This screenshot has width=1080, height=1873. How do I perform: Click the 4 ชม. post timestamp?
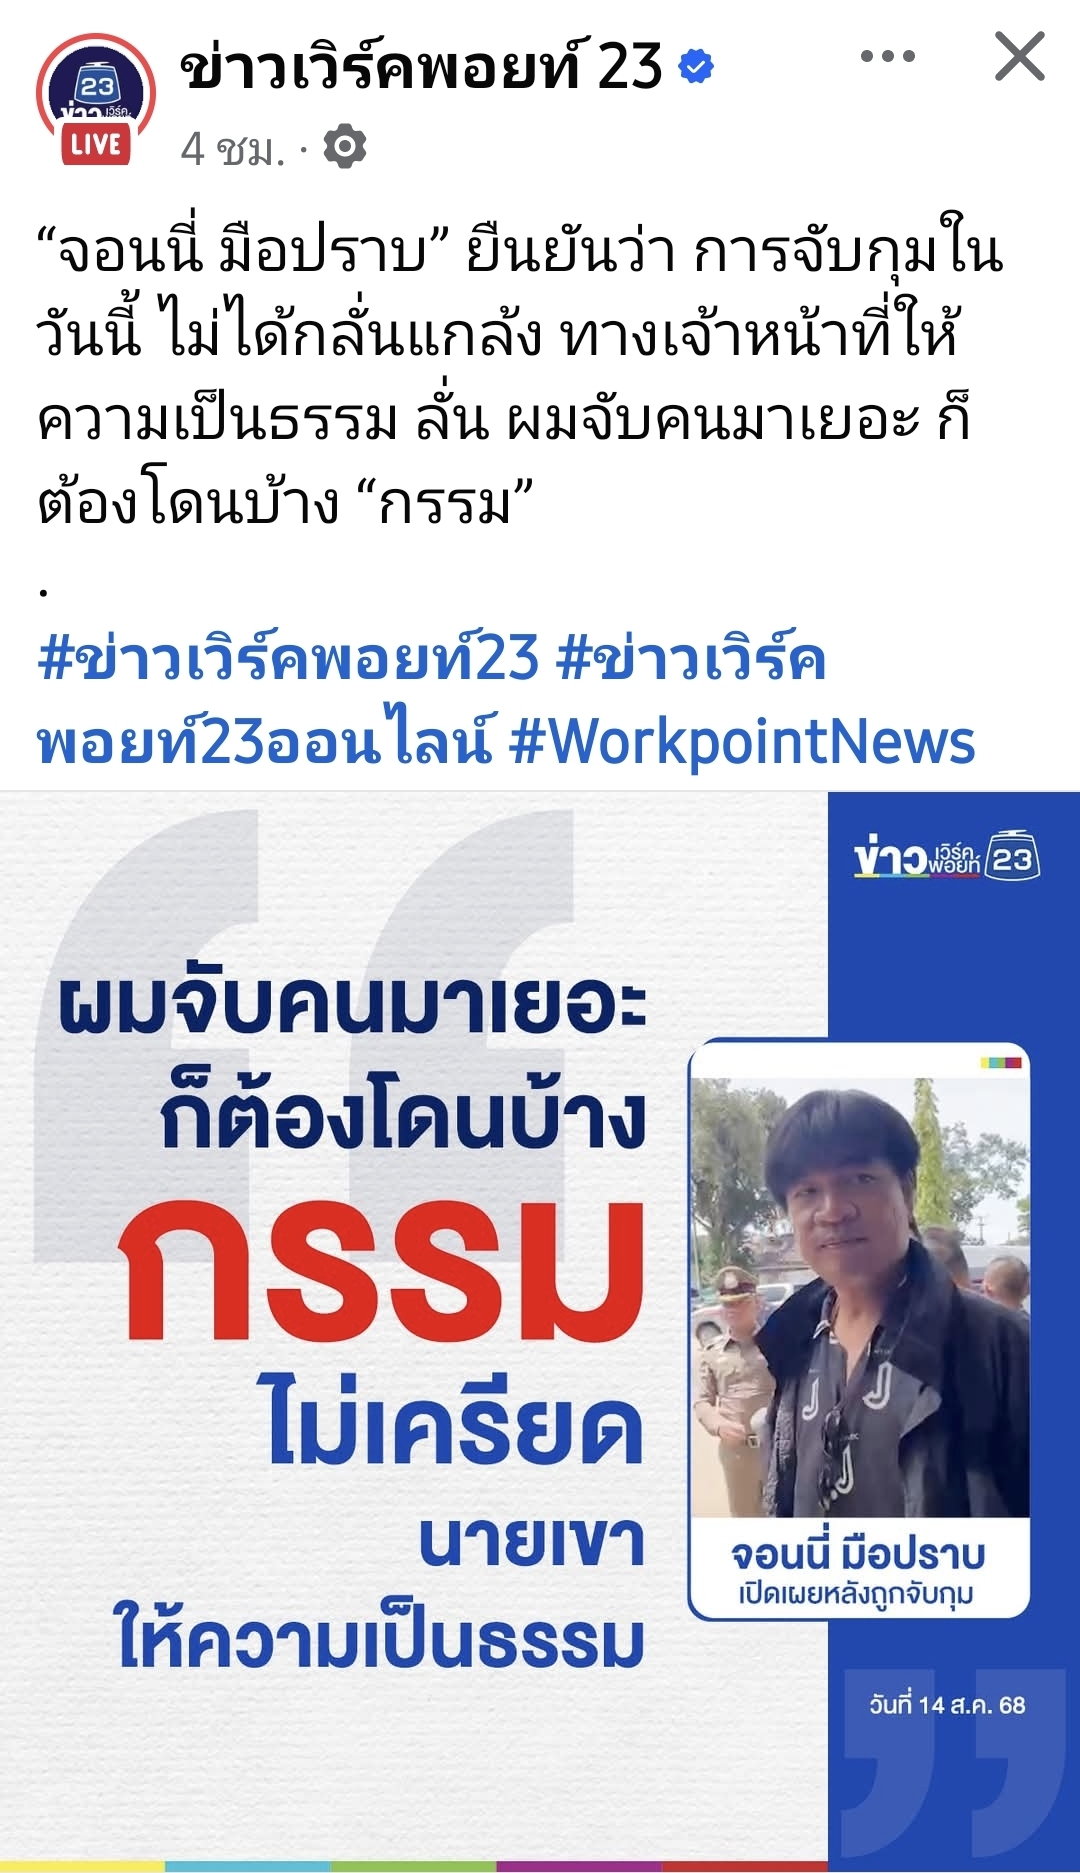(232, 149)
